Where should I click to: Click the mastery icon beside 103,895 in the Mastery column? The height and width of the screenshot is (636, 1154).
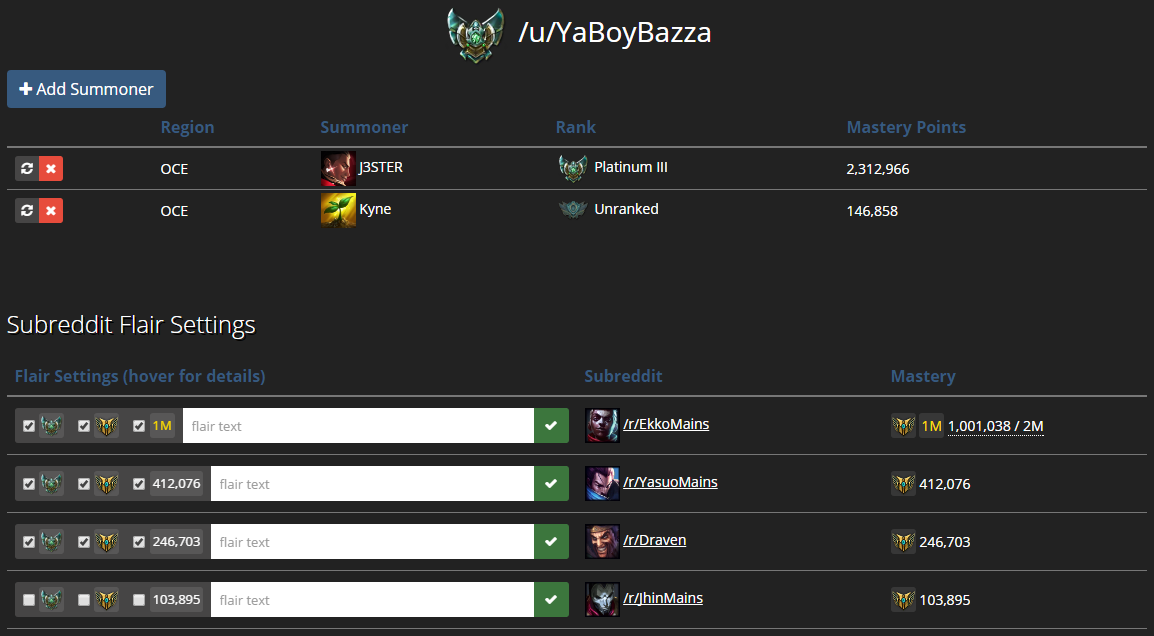click(x=903, y=600)
